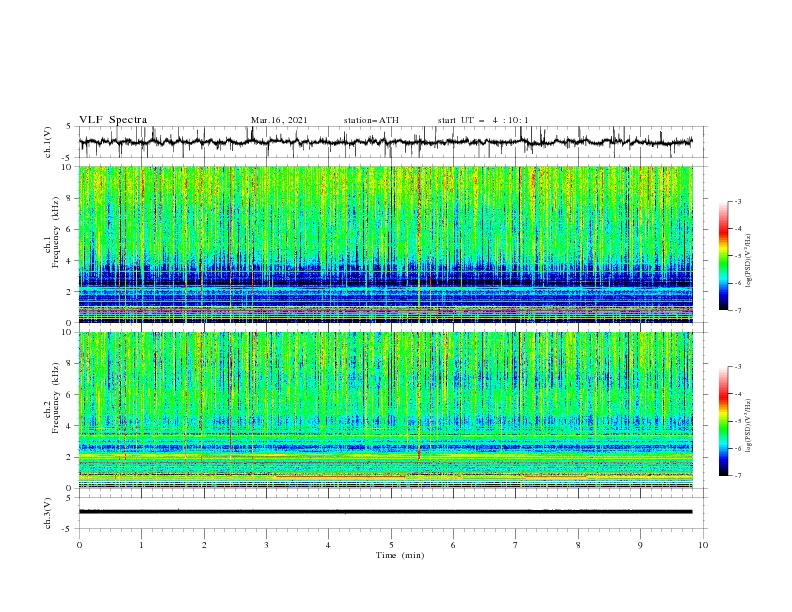792x612 pixels.
Task: Click the ch.1 spectrogram panel
Action: tap(386, 244)
